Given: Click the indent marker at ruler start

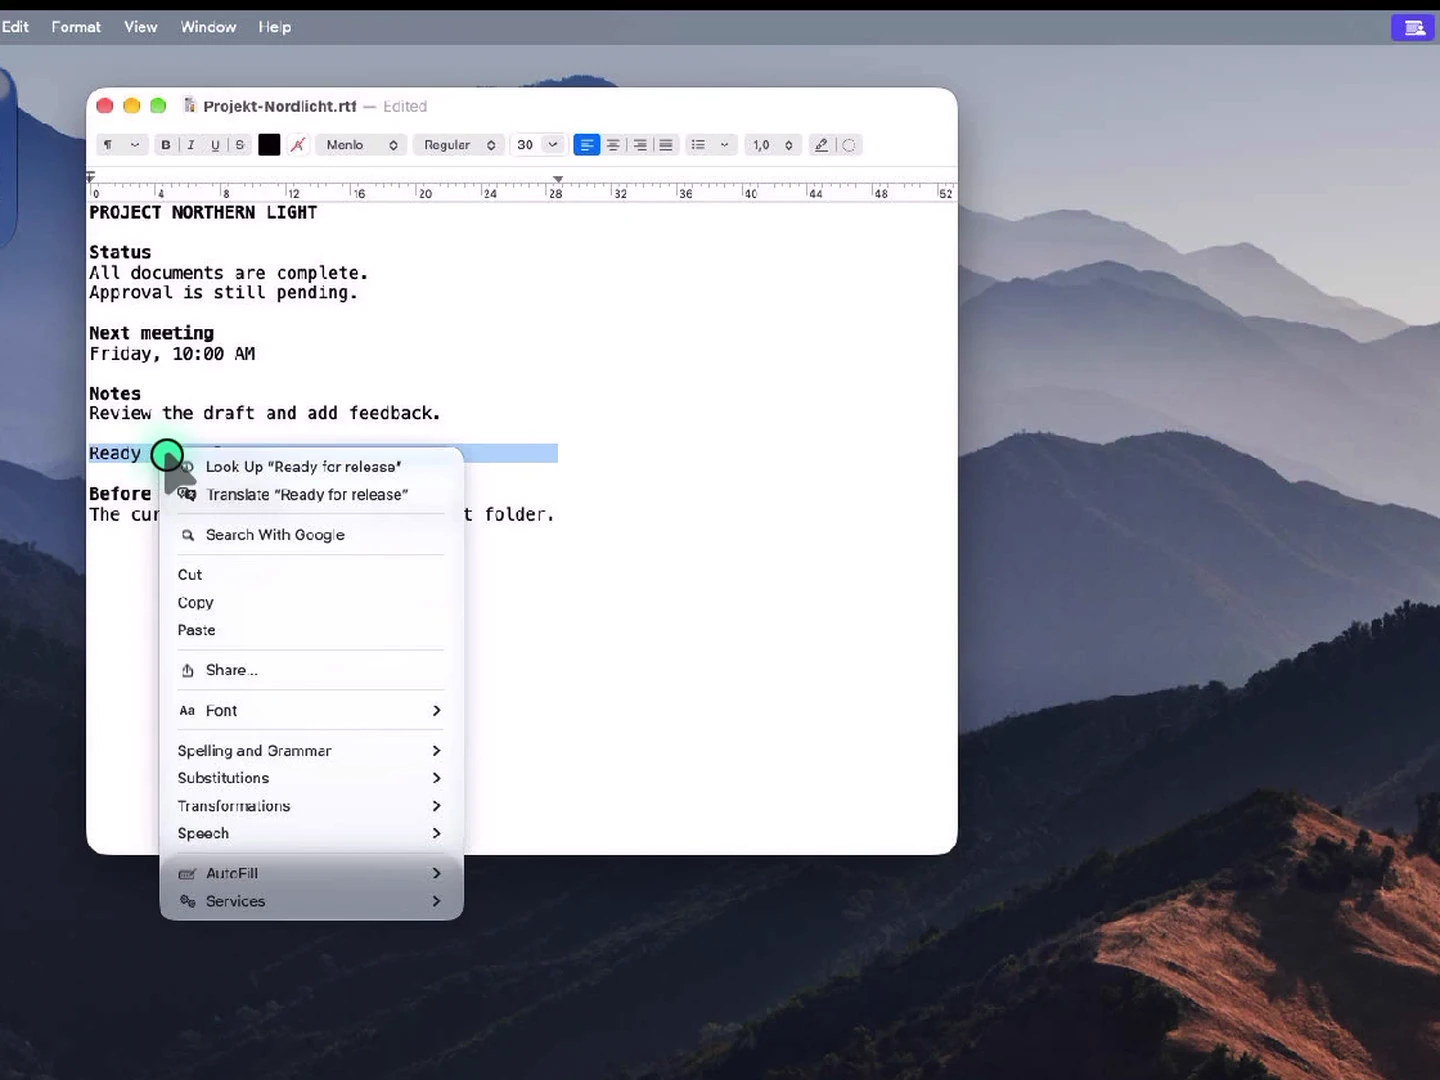Looking at the screenshot, I should click(x=91, y=178).
